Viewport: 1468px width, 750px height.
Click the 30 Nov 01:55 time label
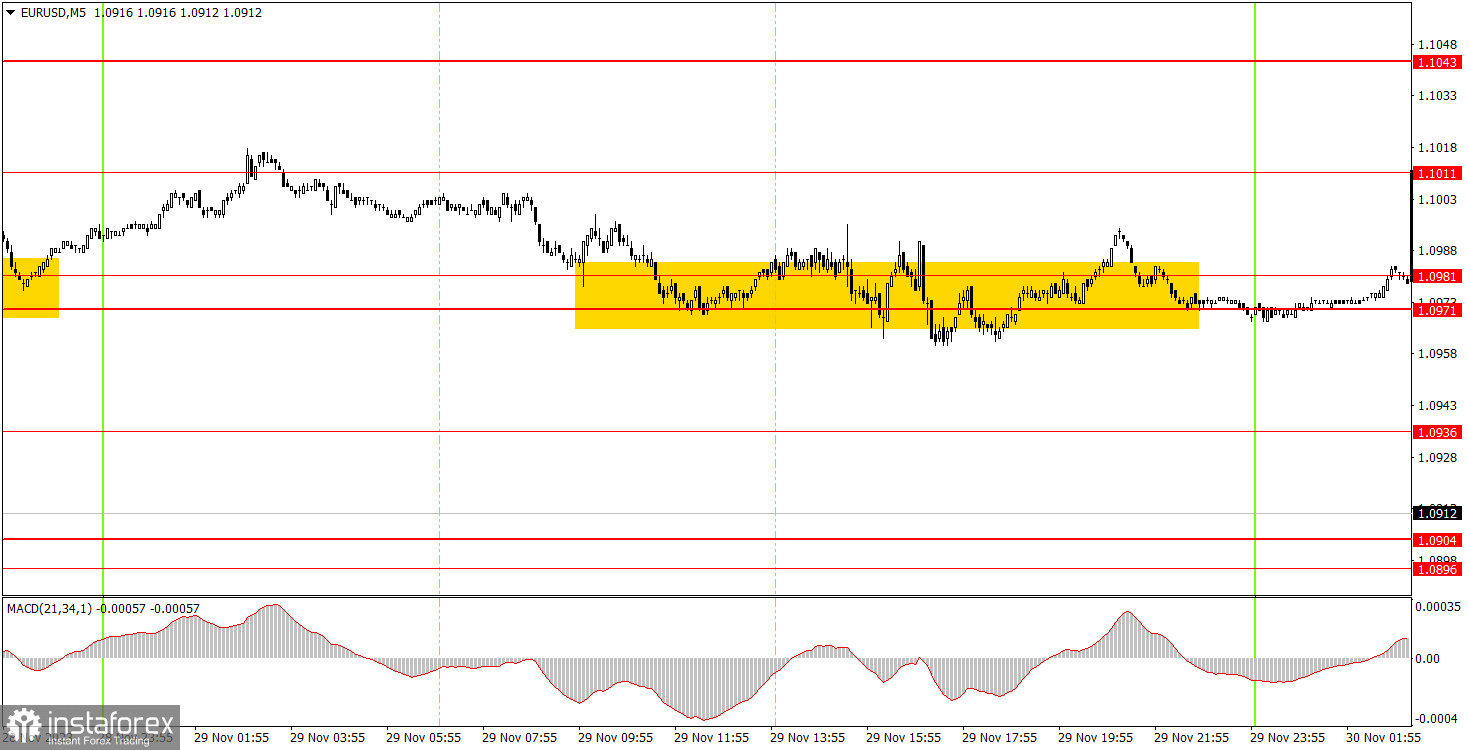1385,737
